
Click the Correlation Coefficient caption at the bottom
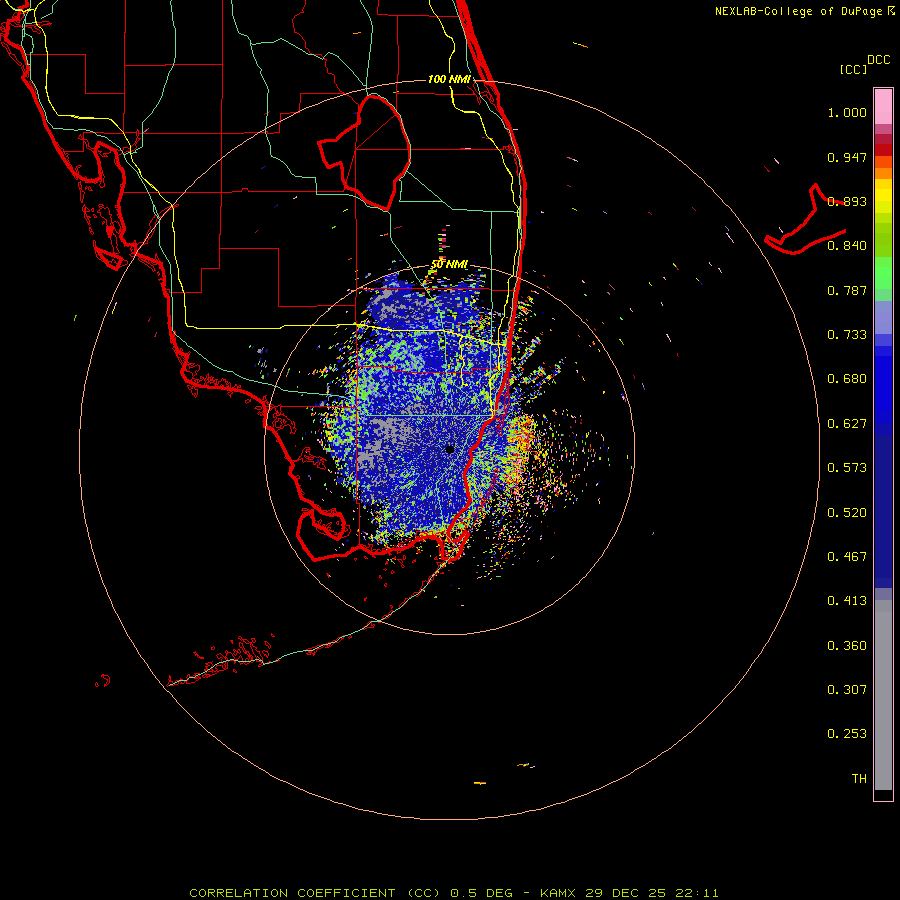click(x=453, y=893)
